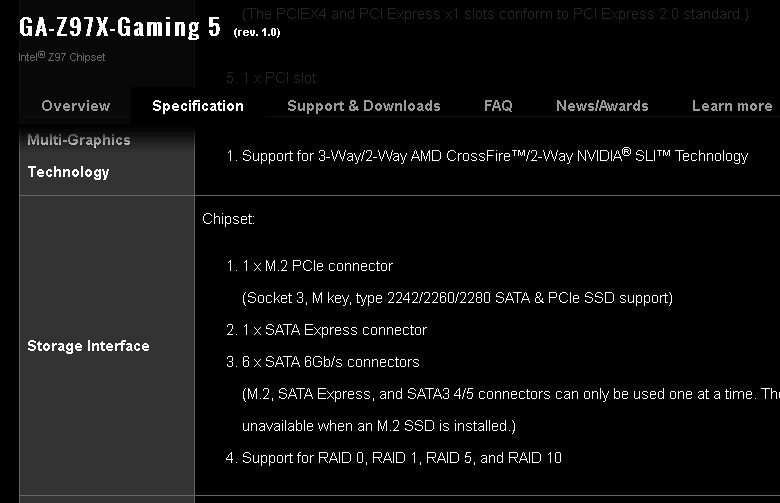Click the M.2 SSD installed note line
This screenshot has width=780, height=503.
point(379,426)
